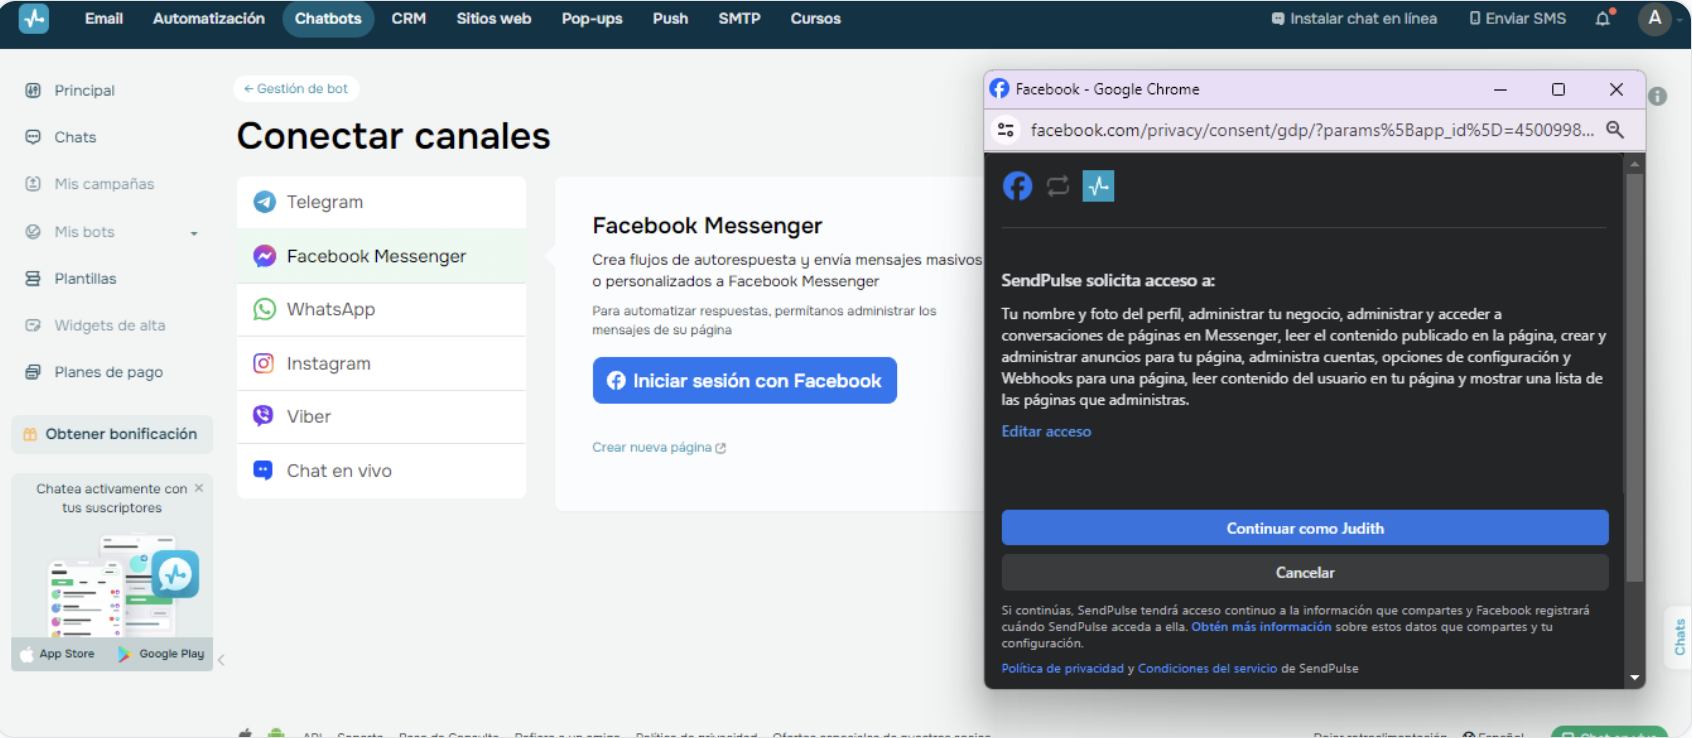Open the Chat en vivo channel

(x=338, y=471)
